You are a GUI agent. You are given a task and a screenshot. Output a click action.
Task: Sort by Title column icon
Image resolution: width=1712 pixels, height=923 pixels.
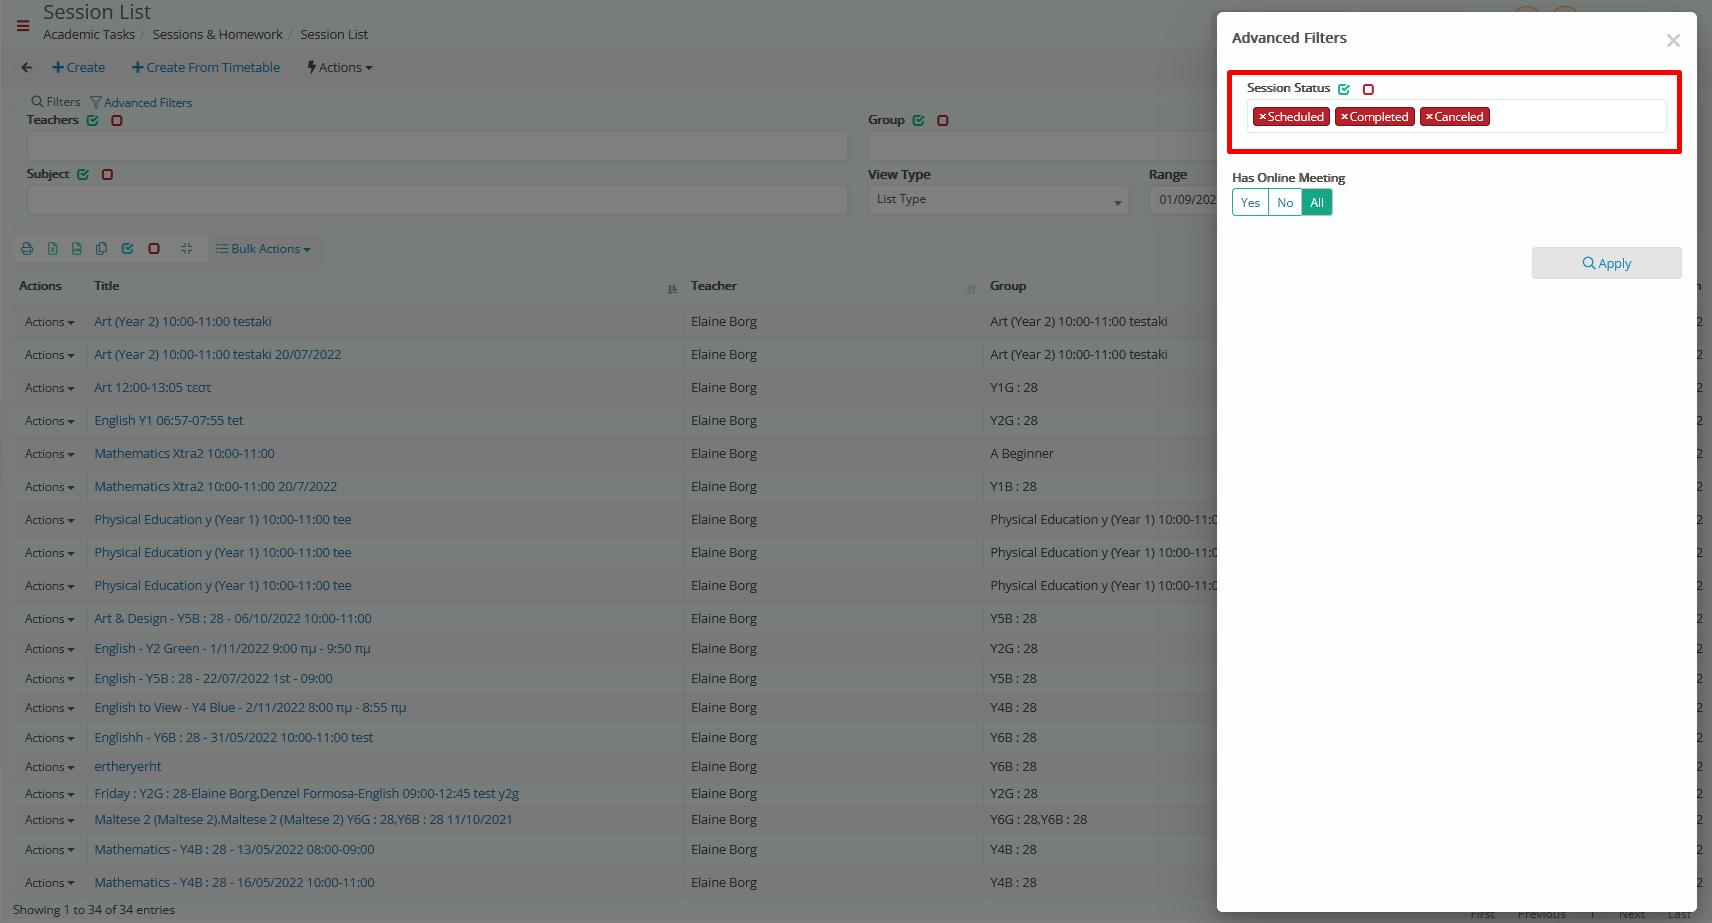(x=672, y=289)
